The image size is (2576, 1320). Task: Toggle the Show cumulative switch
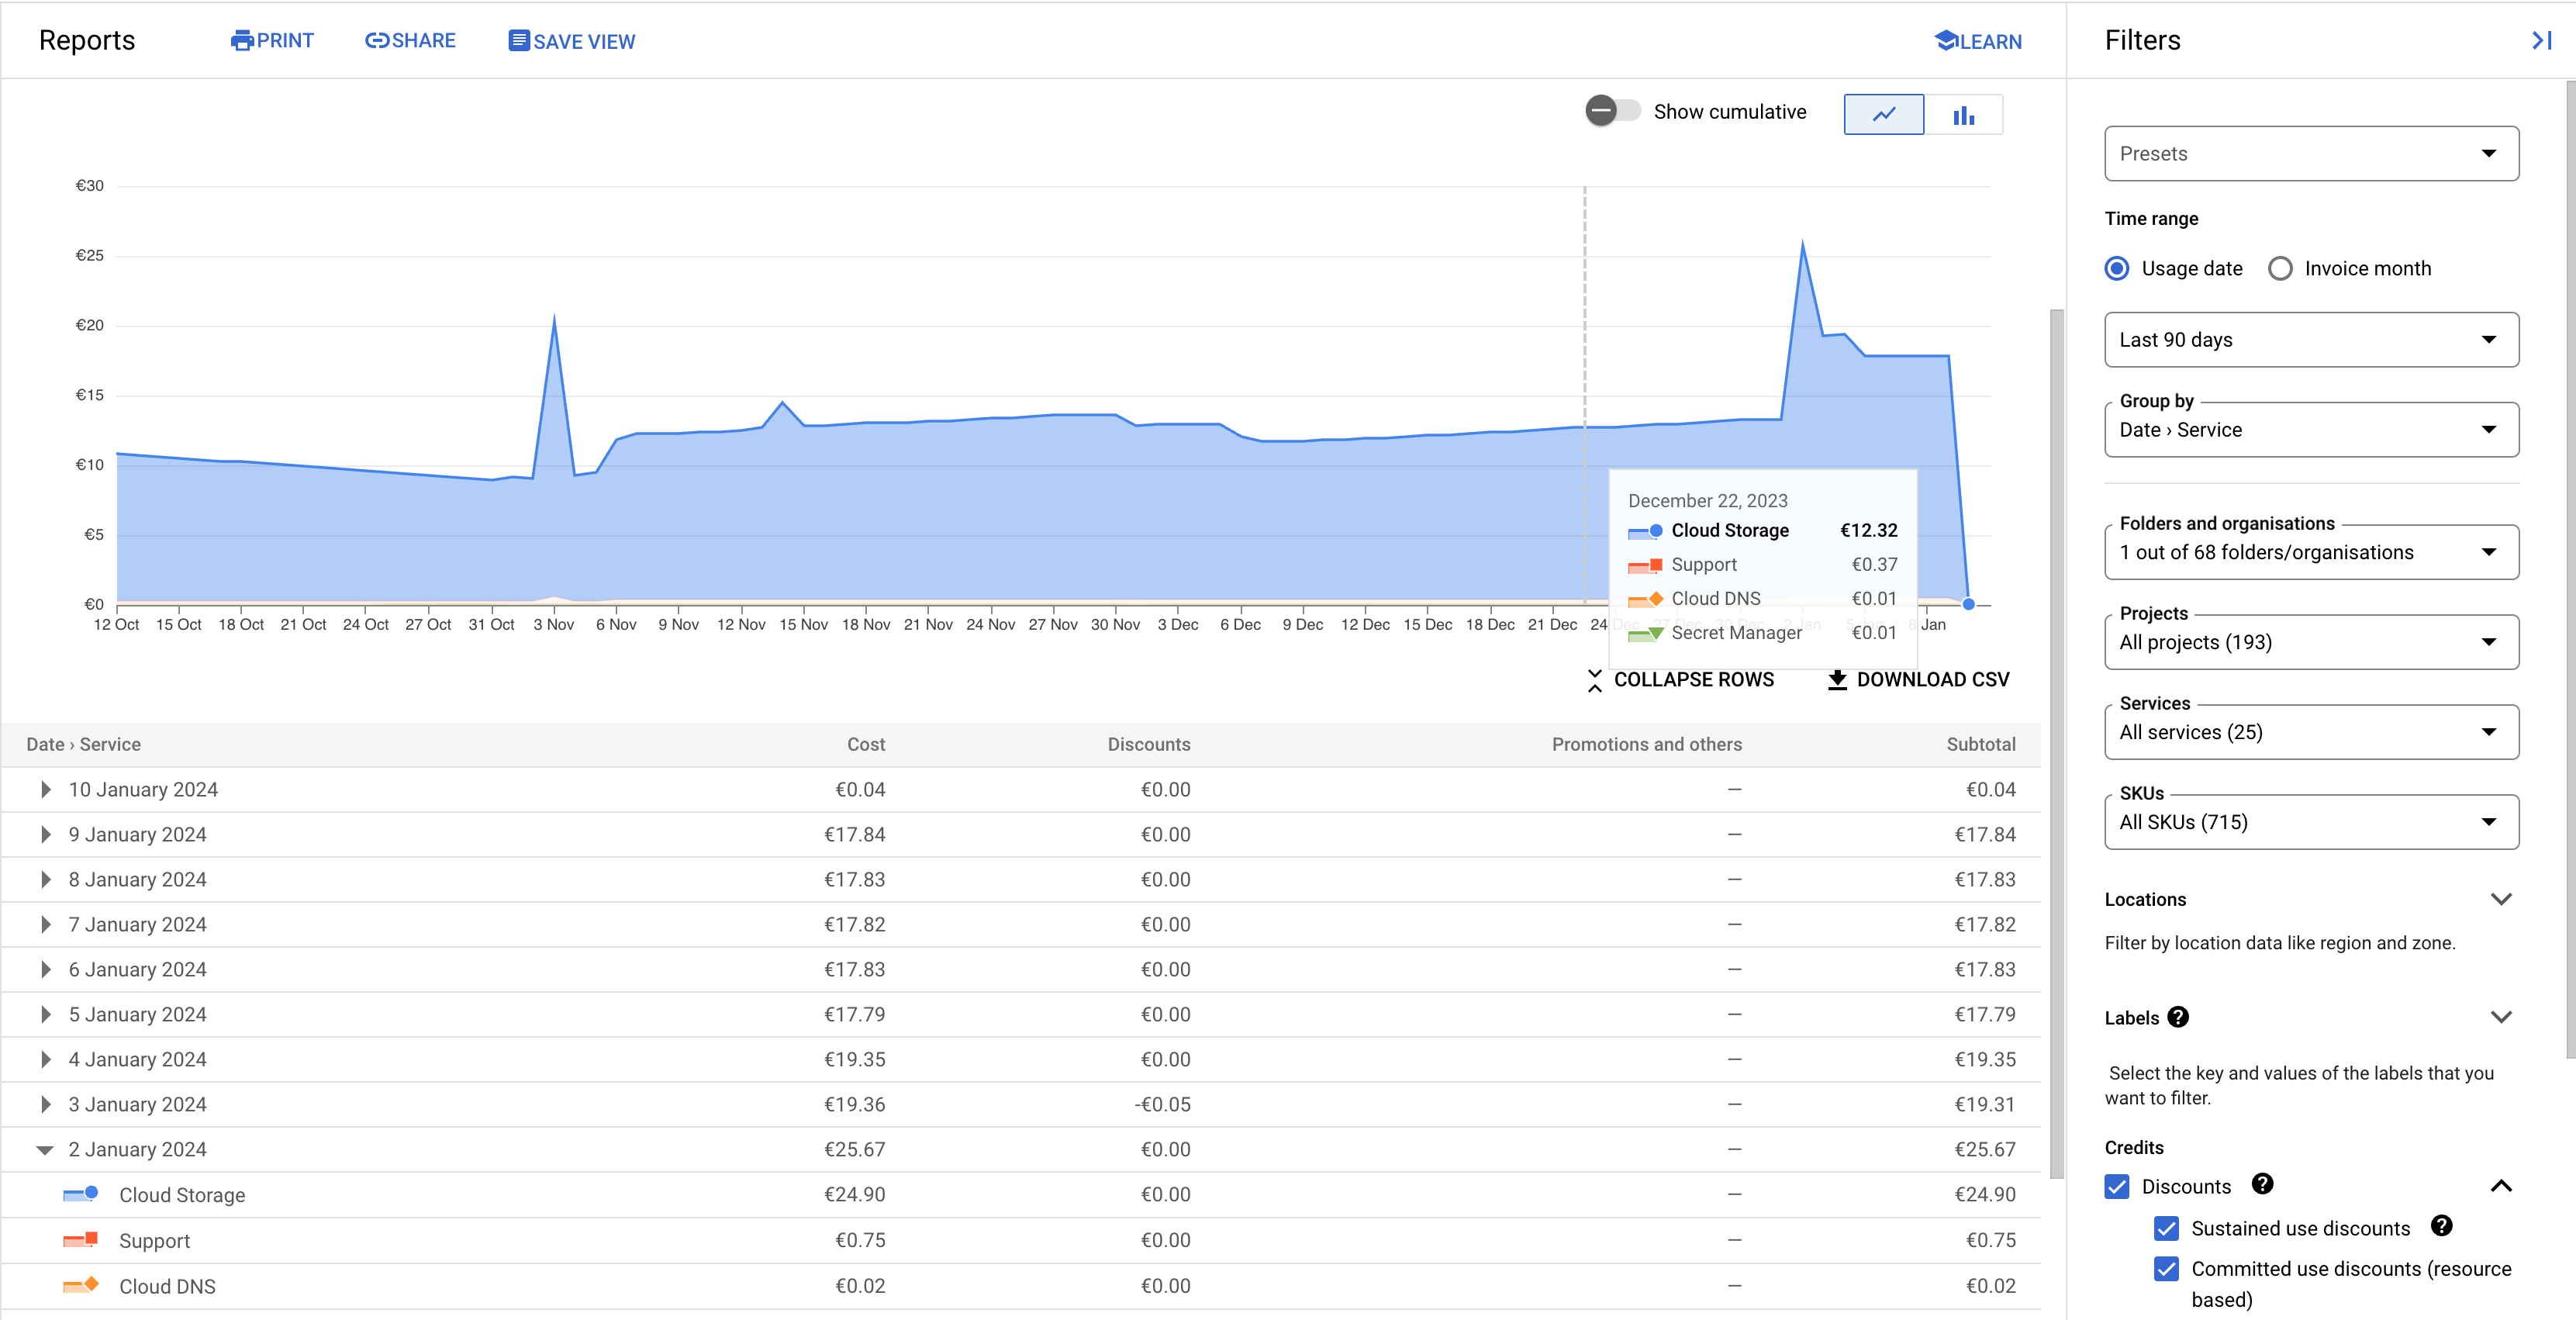point(1611,111)
